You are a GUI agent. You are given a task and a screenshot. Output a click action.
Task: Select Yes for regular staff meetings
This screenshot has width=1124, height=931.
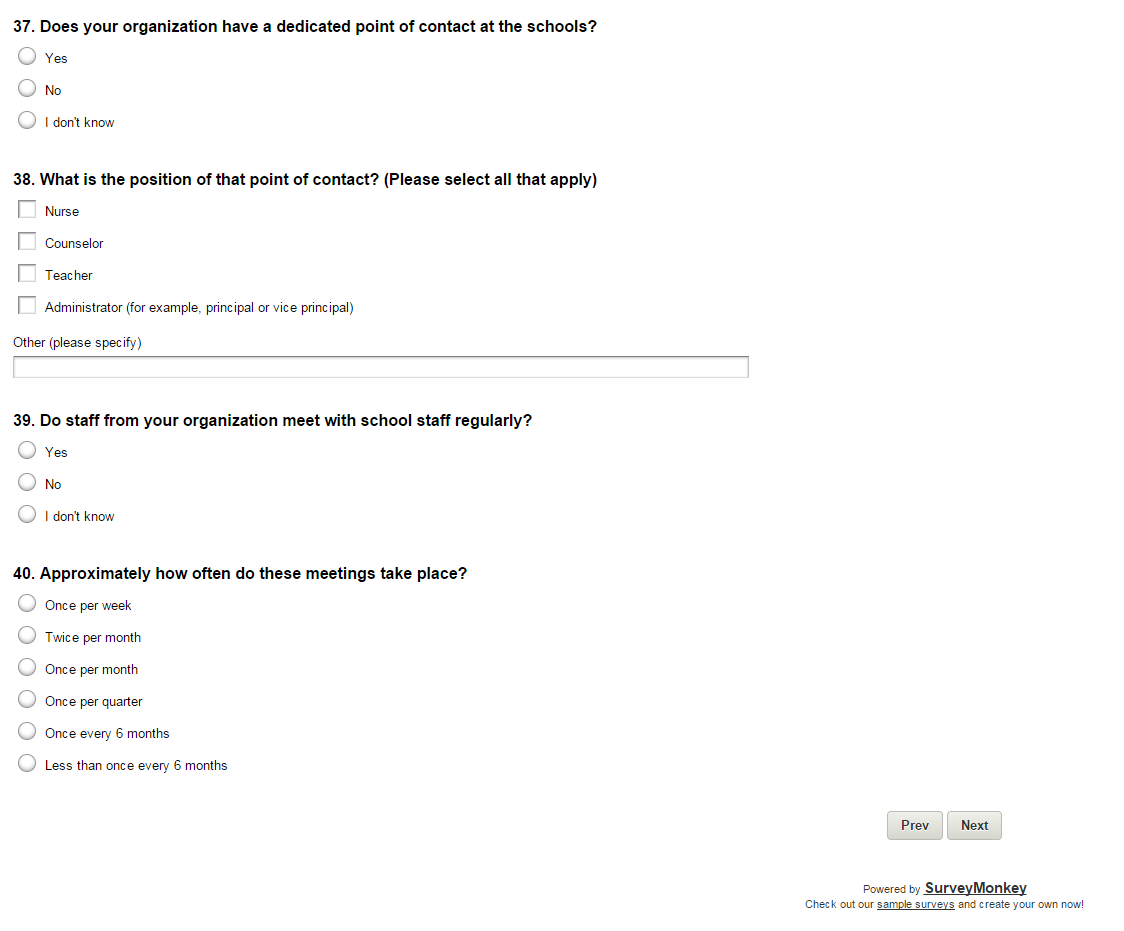click(27, 451)
